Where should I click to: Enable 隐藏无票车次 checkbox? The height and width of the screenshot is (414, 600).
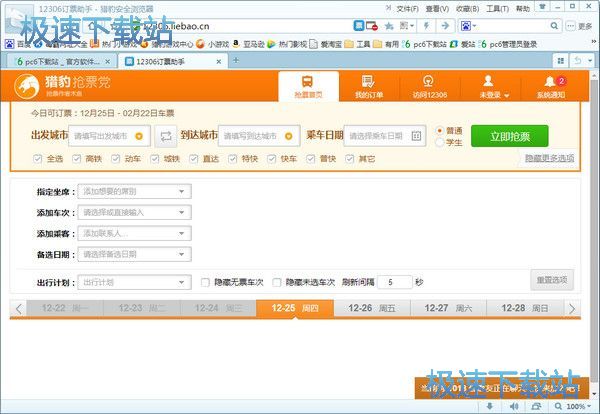[x=206, y=282]
